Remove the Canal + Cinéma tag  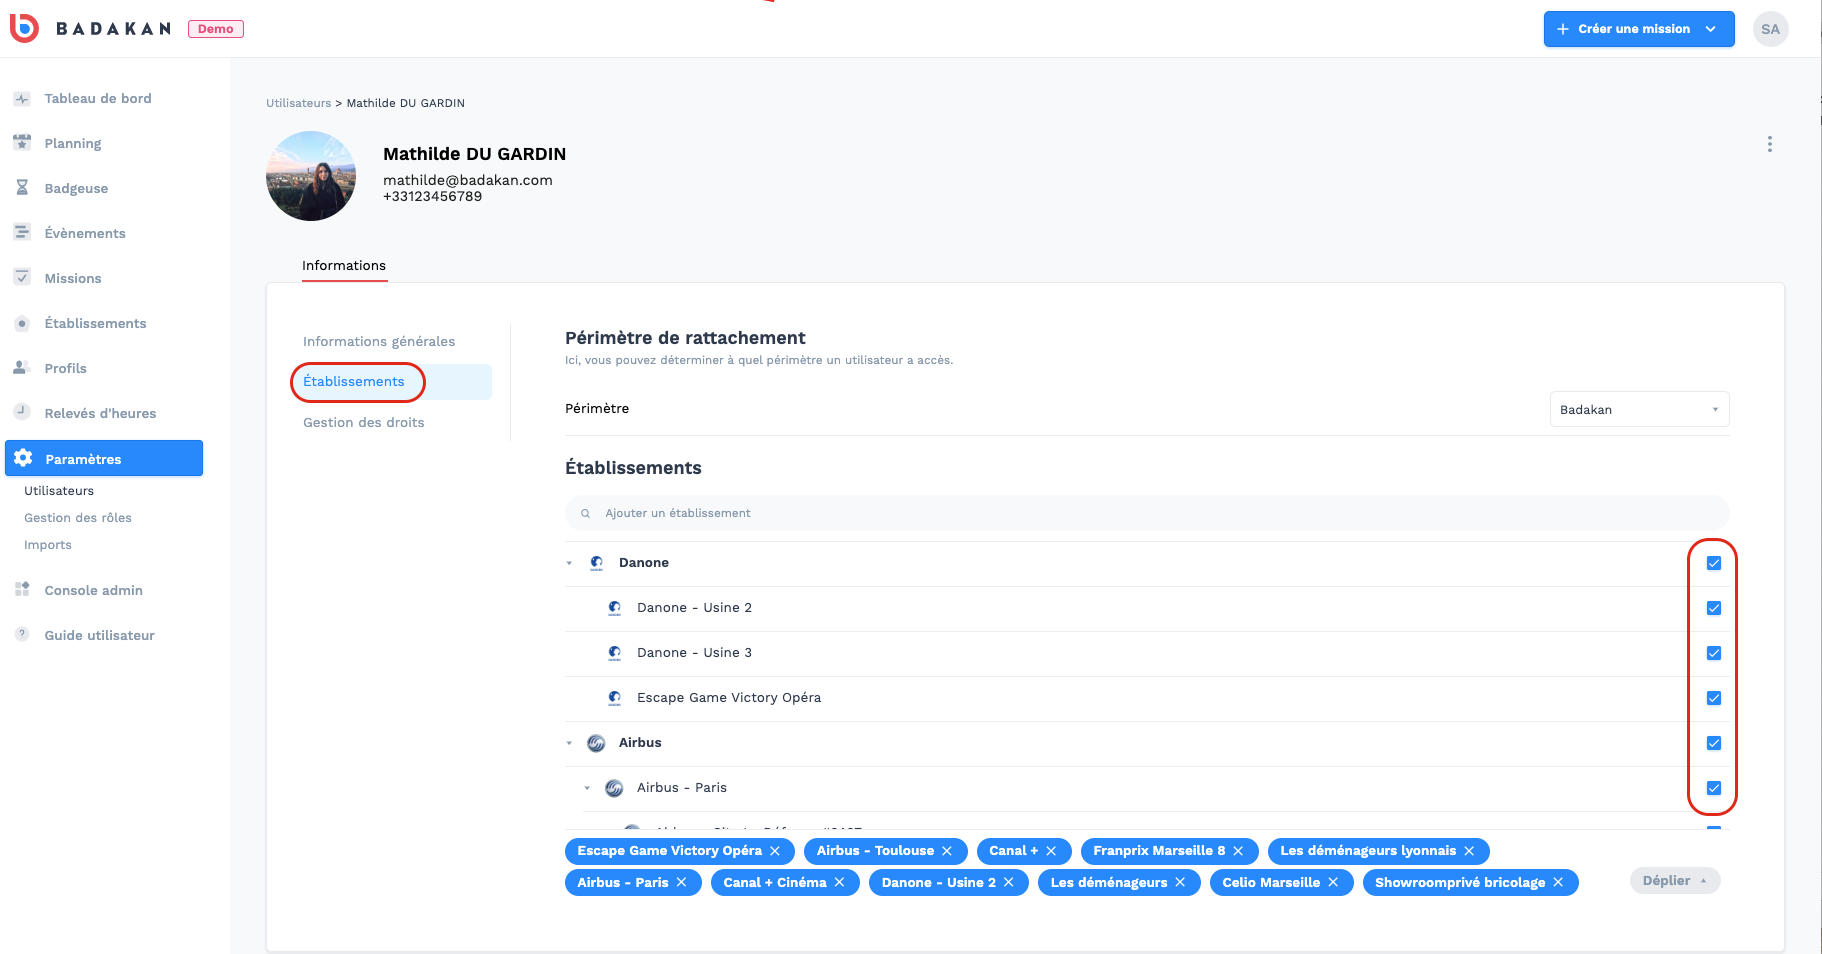pyautogui.click(x=839, y=882)
